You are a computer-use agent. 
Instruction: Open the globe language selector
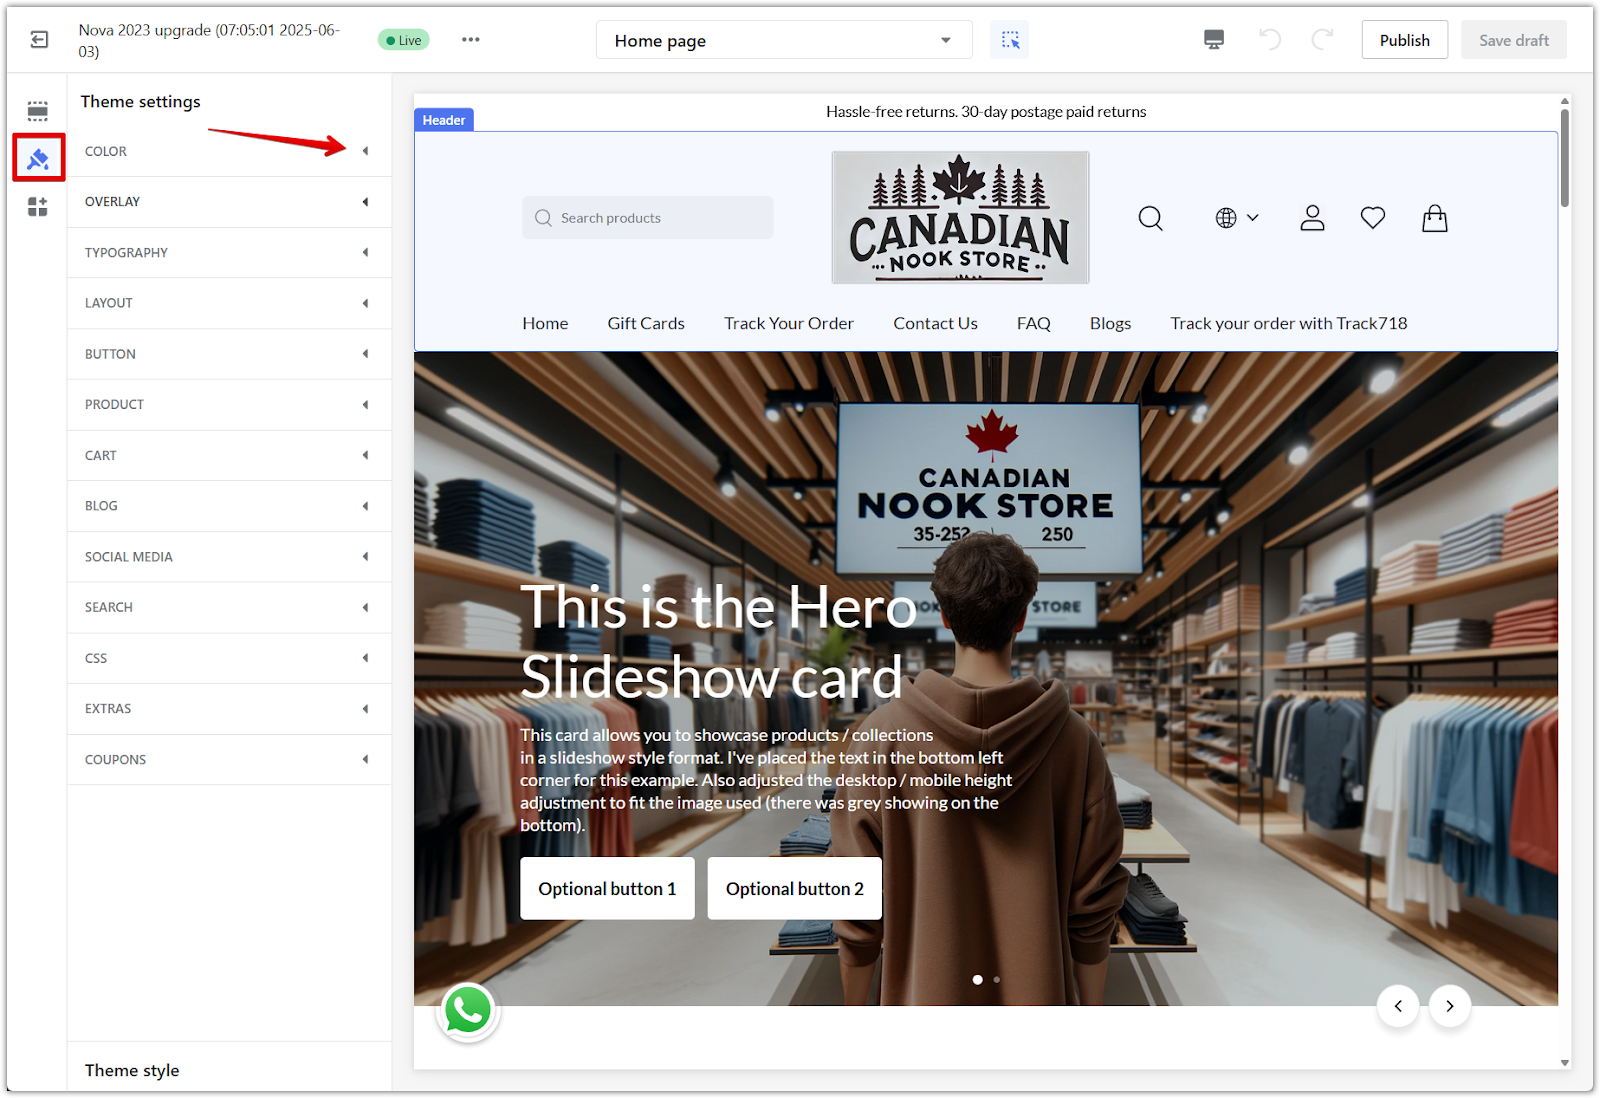pos(1237,218)
